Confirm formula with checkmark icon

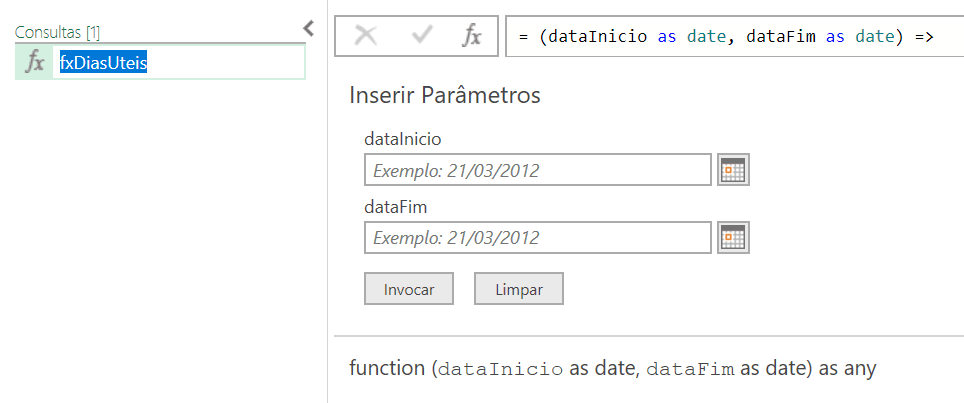click(x=421, y=36)
